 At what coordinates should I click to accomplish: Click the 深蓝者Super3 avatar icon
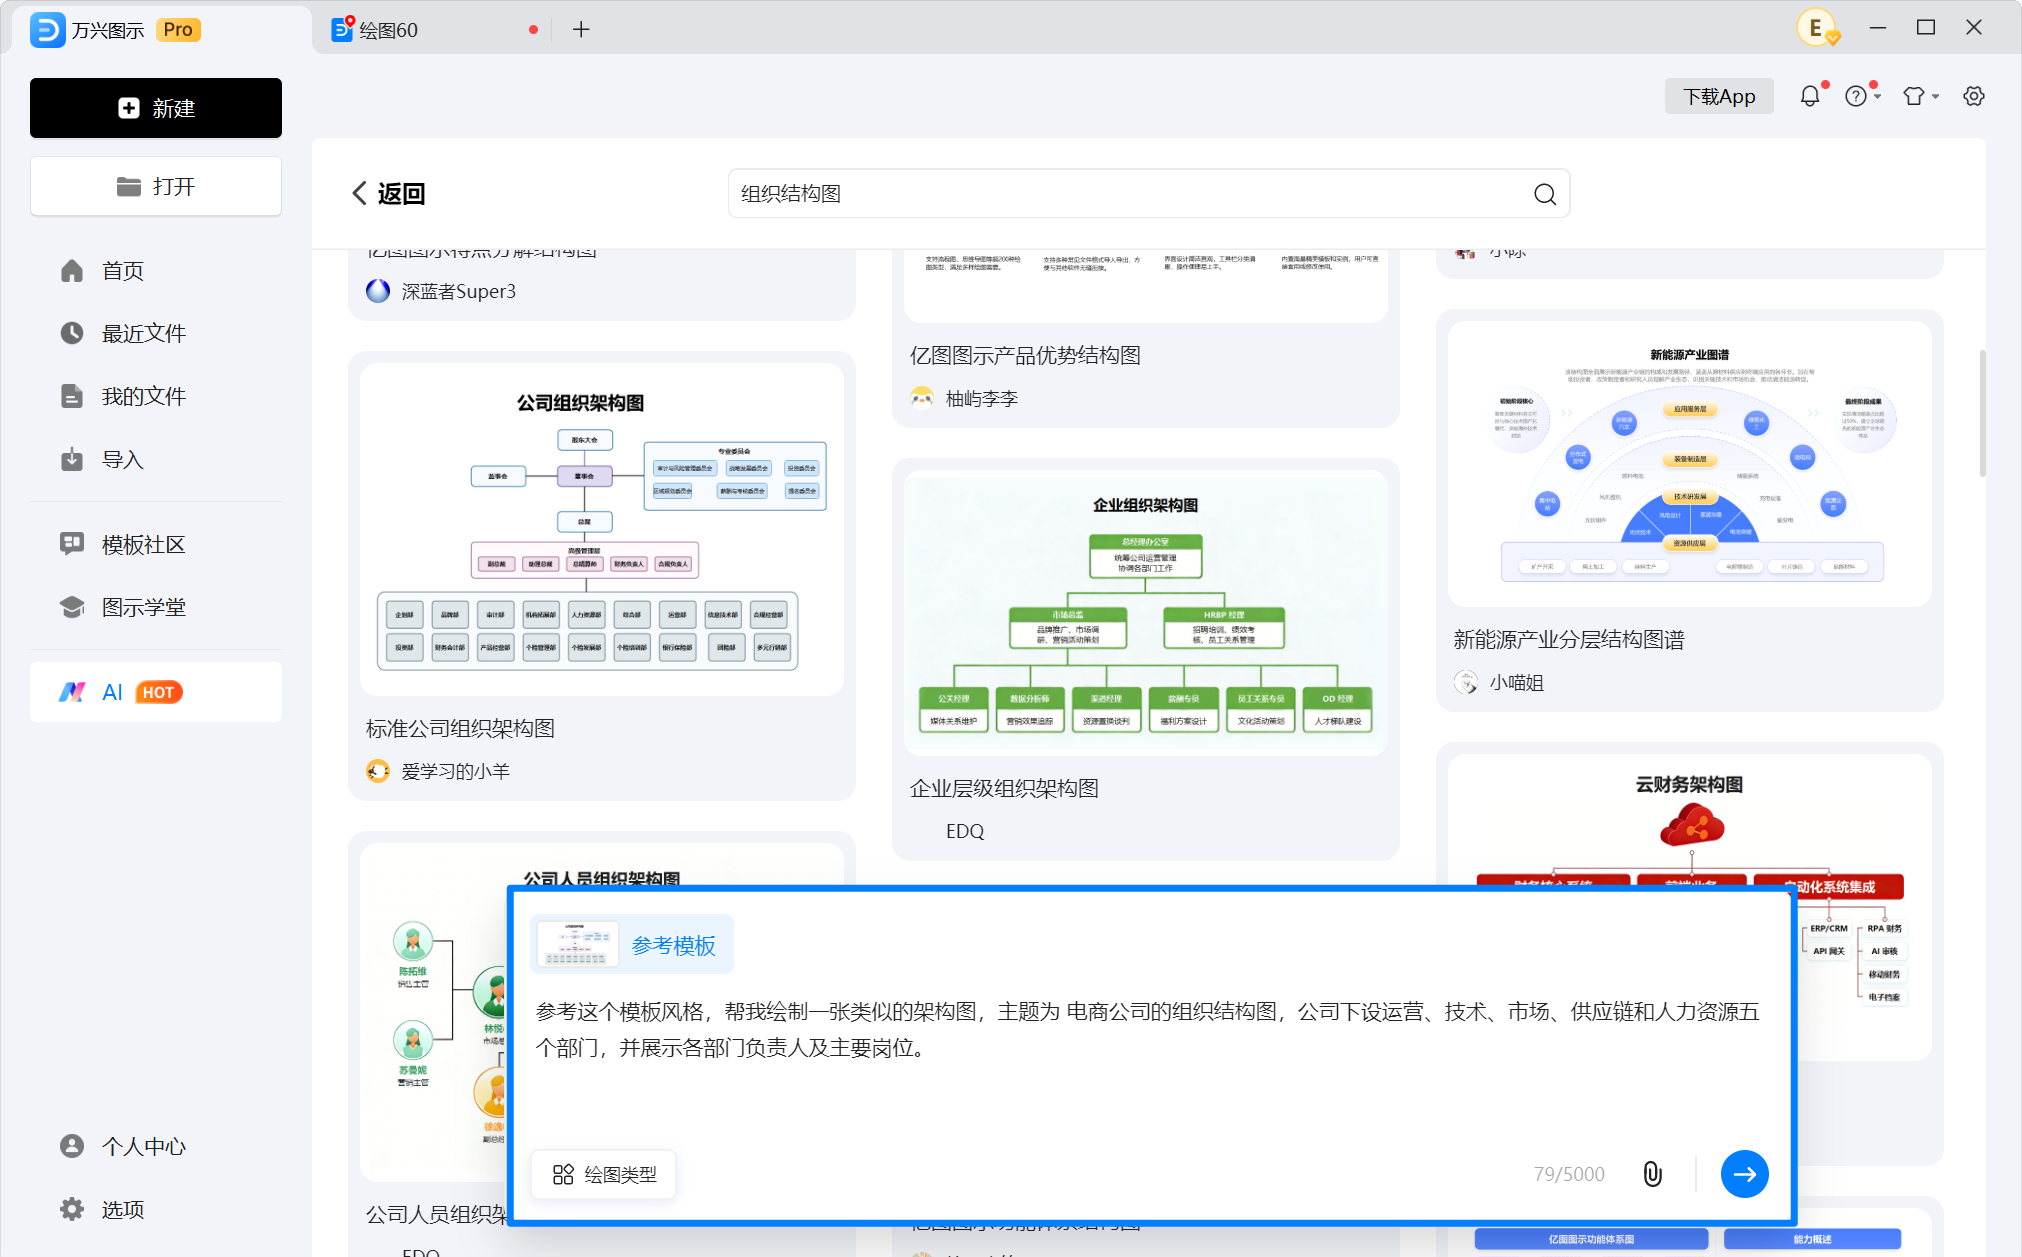click(378, 291)
